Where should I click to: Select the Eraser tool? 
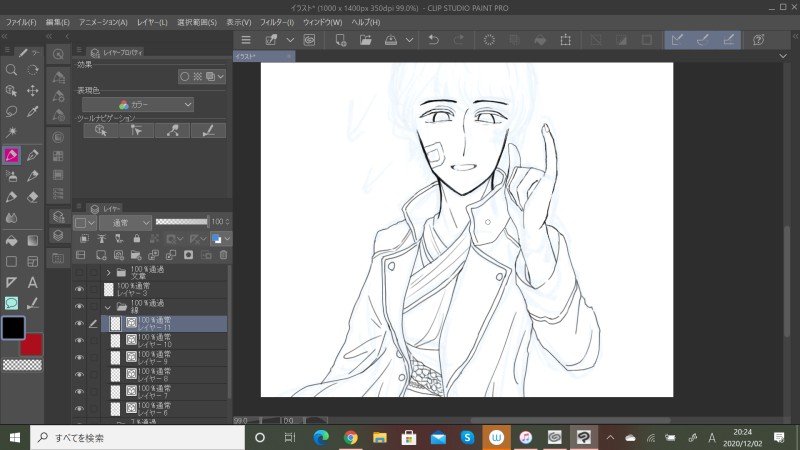click(x=33, y=197)
